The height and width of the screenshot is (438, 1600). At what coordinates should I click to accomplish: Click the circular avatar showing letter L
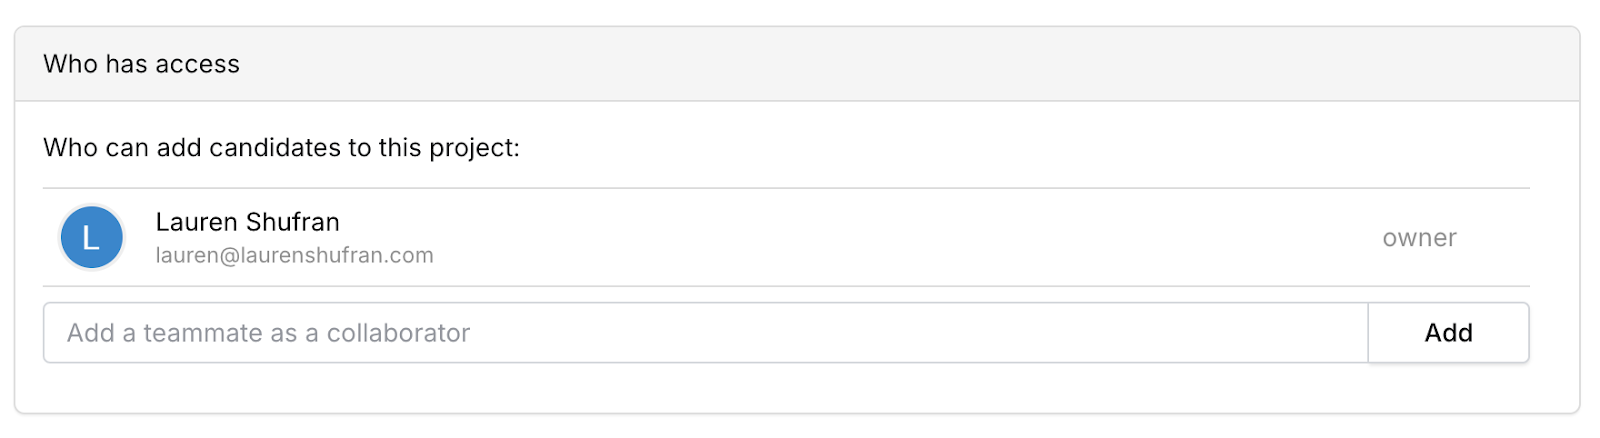tap(92, 238)
